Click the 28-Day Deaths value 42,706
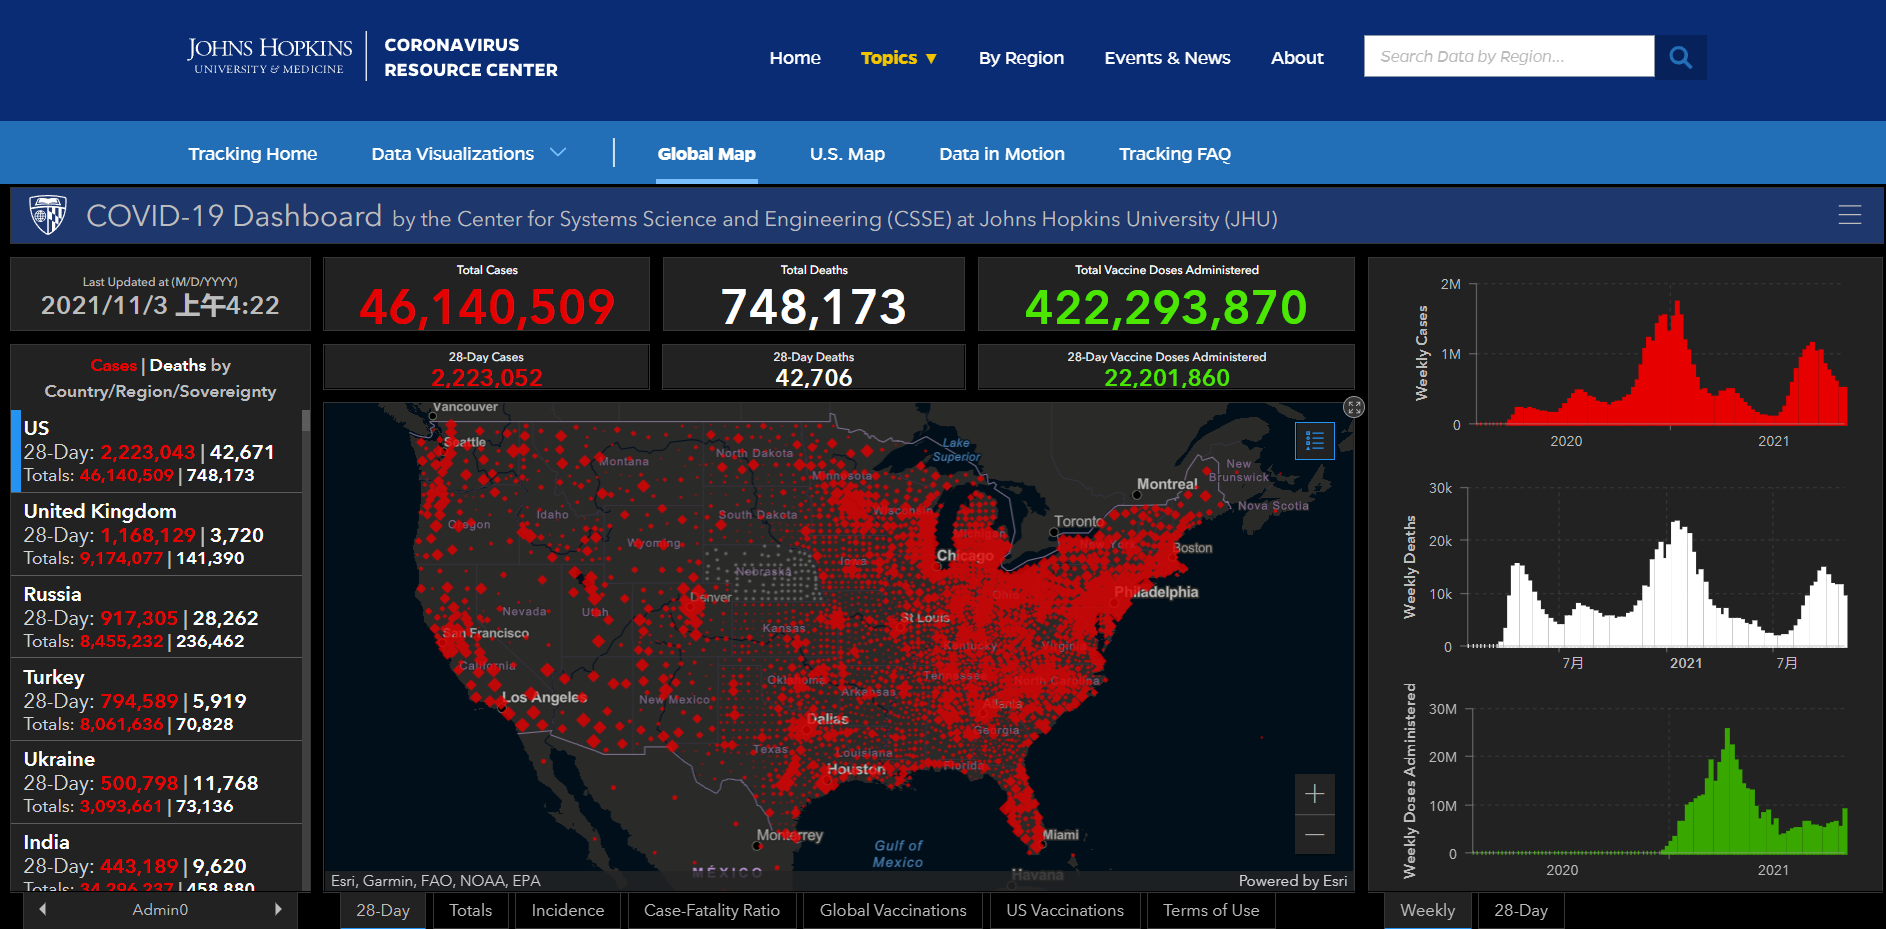Screen dimensions: 1886x929 tap(814, 378)
